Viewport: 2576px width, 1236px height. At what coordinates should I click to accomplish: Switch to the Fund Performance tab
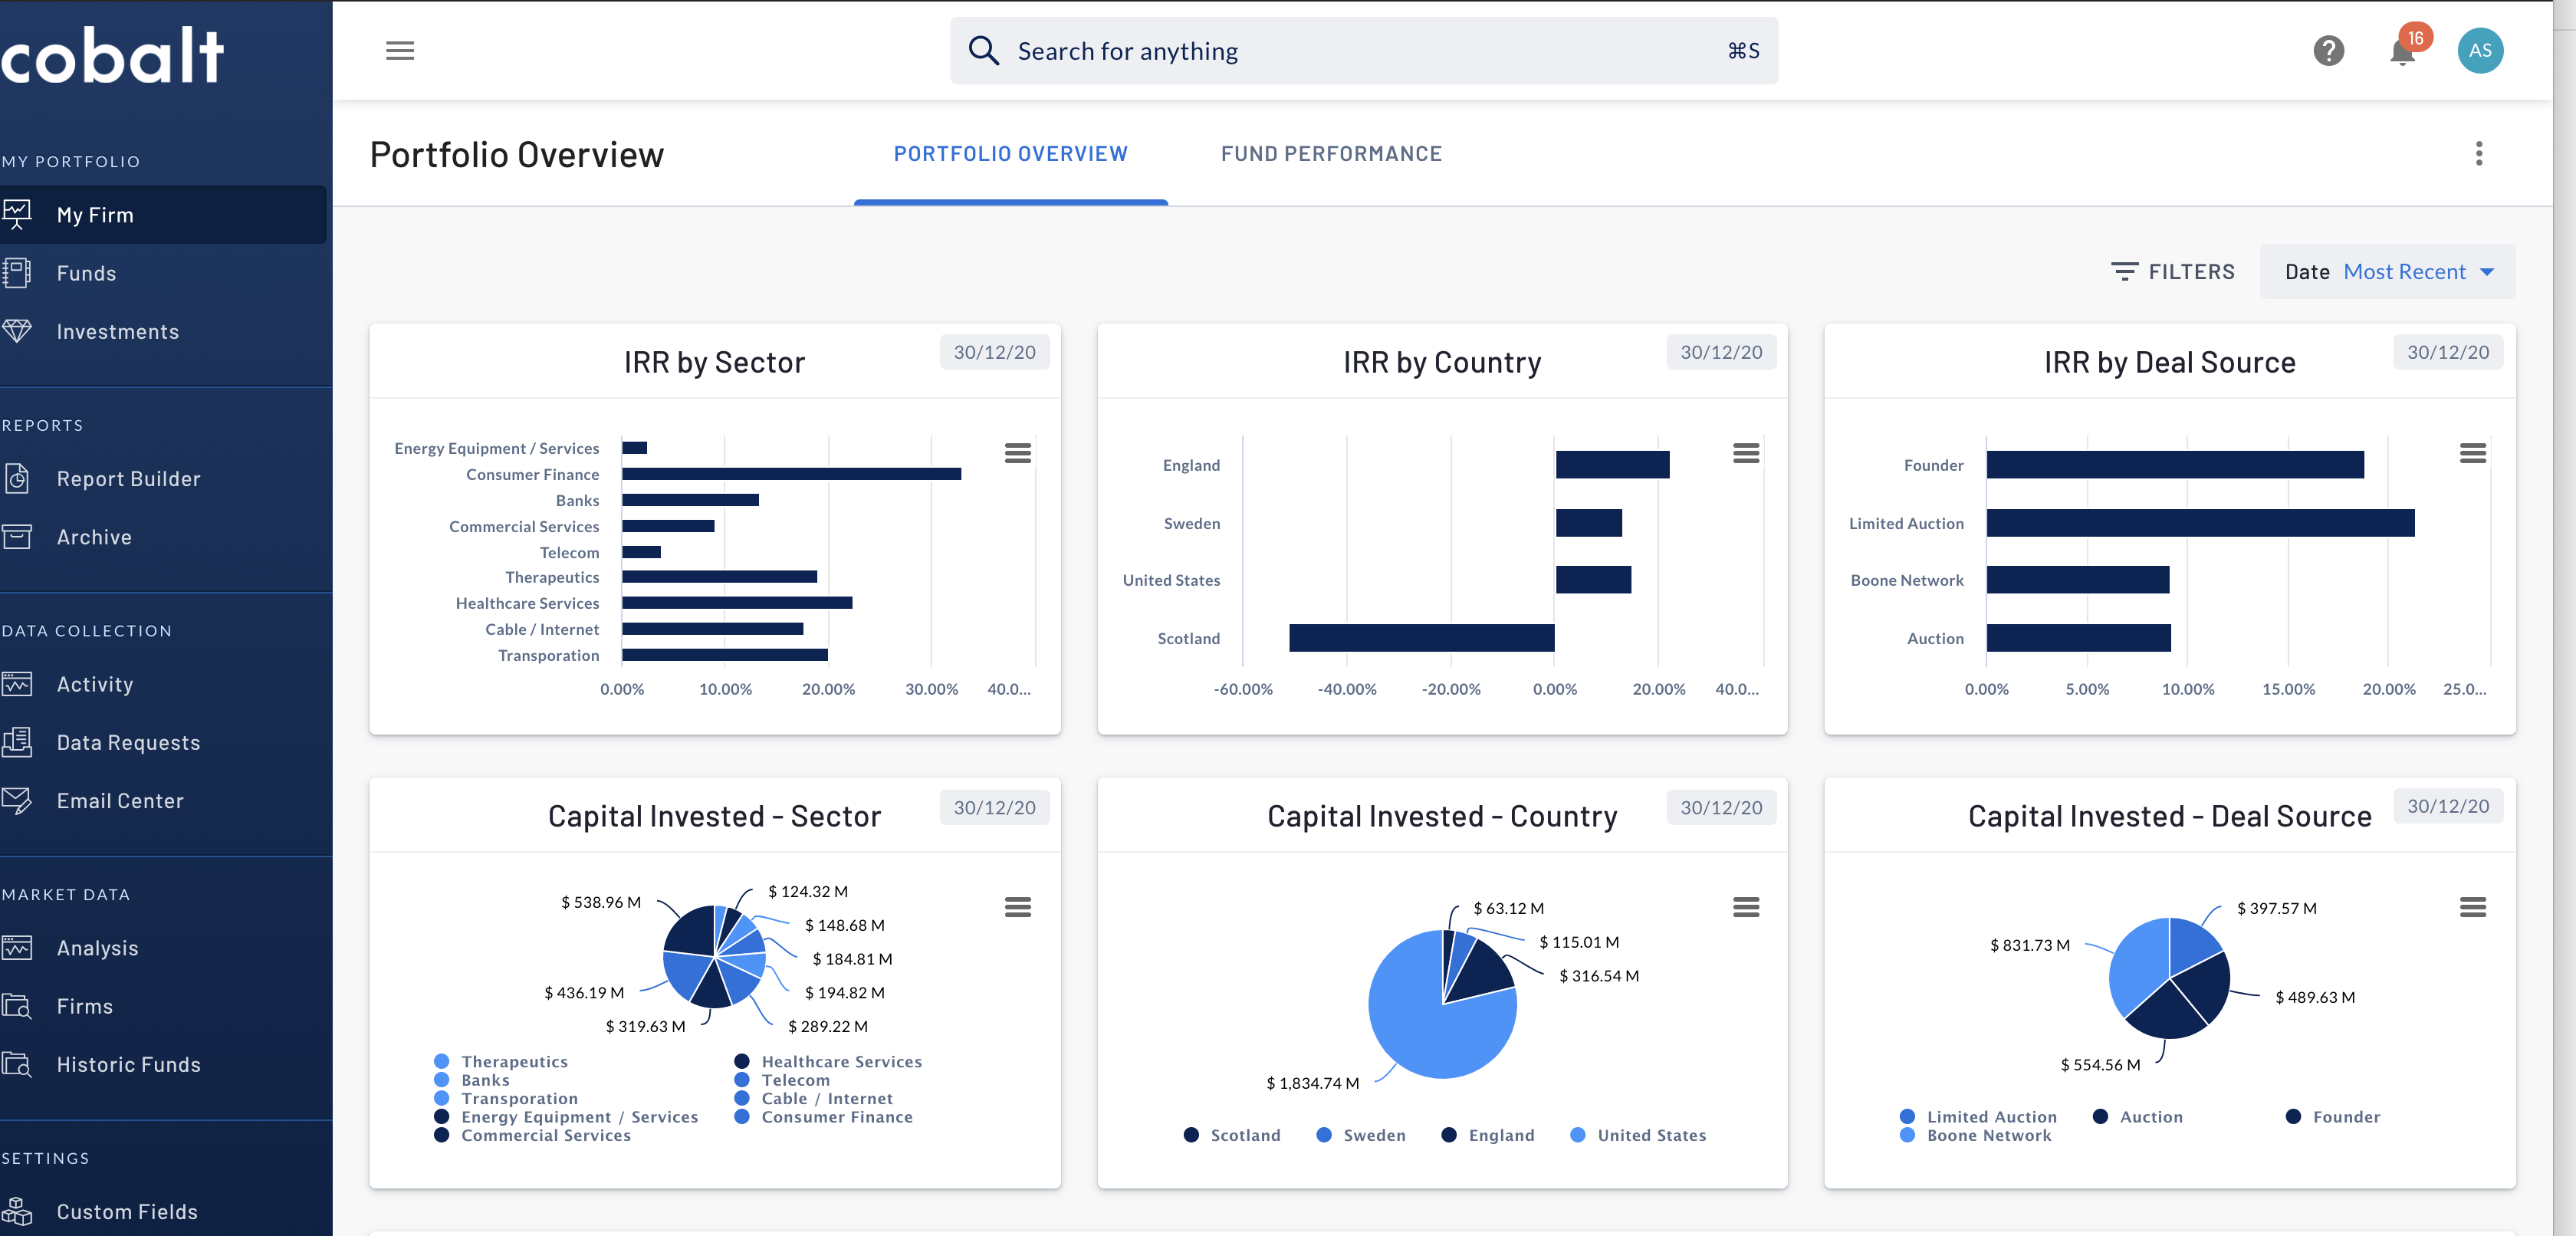point(1331,154)
